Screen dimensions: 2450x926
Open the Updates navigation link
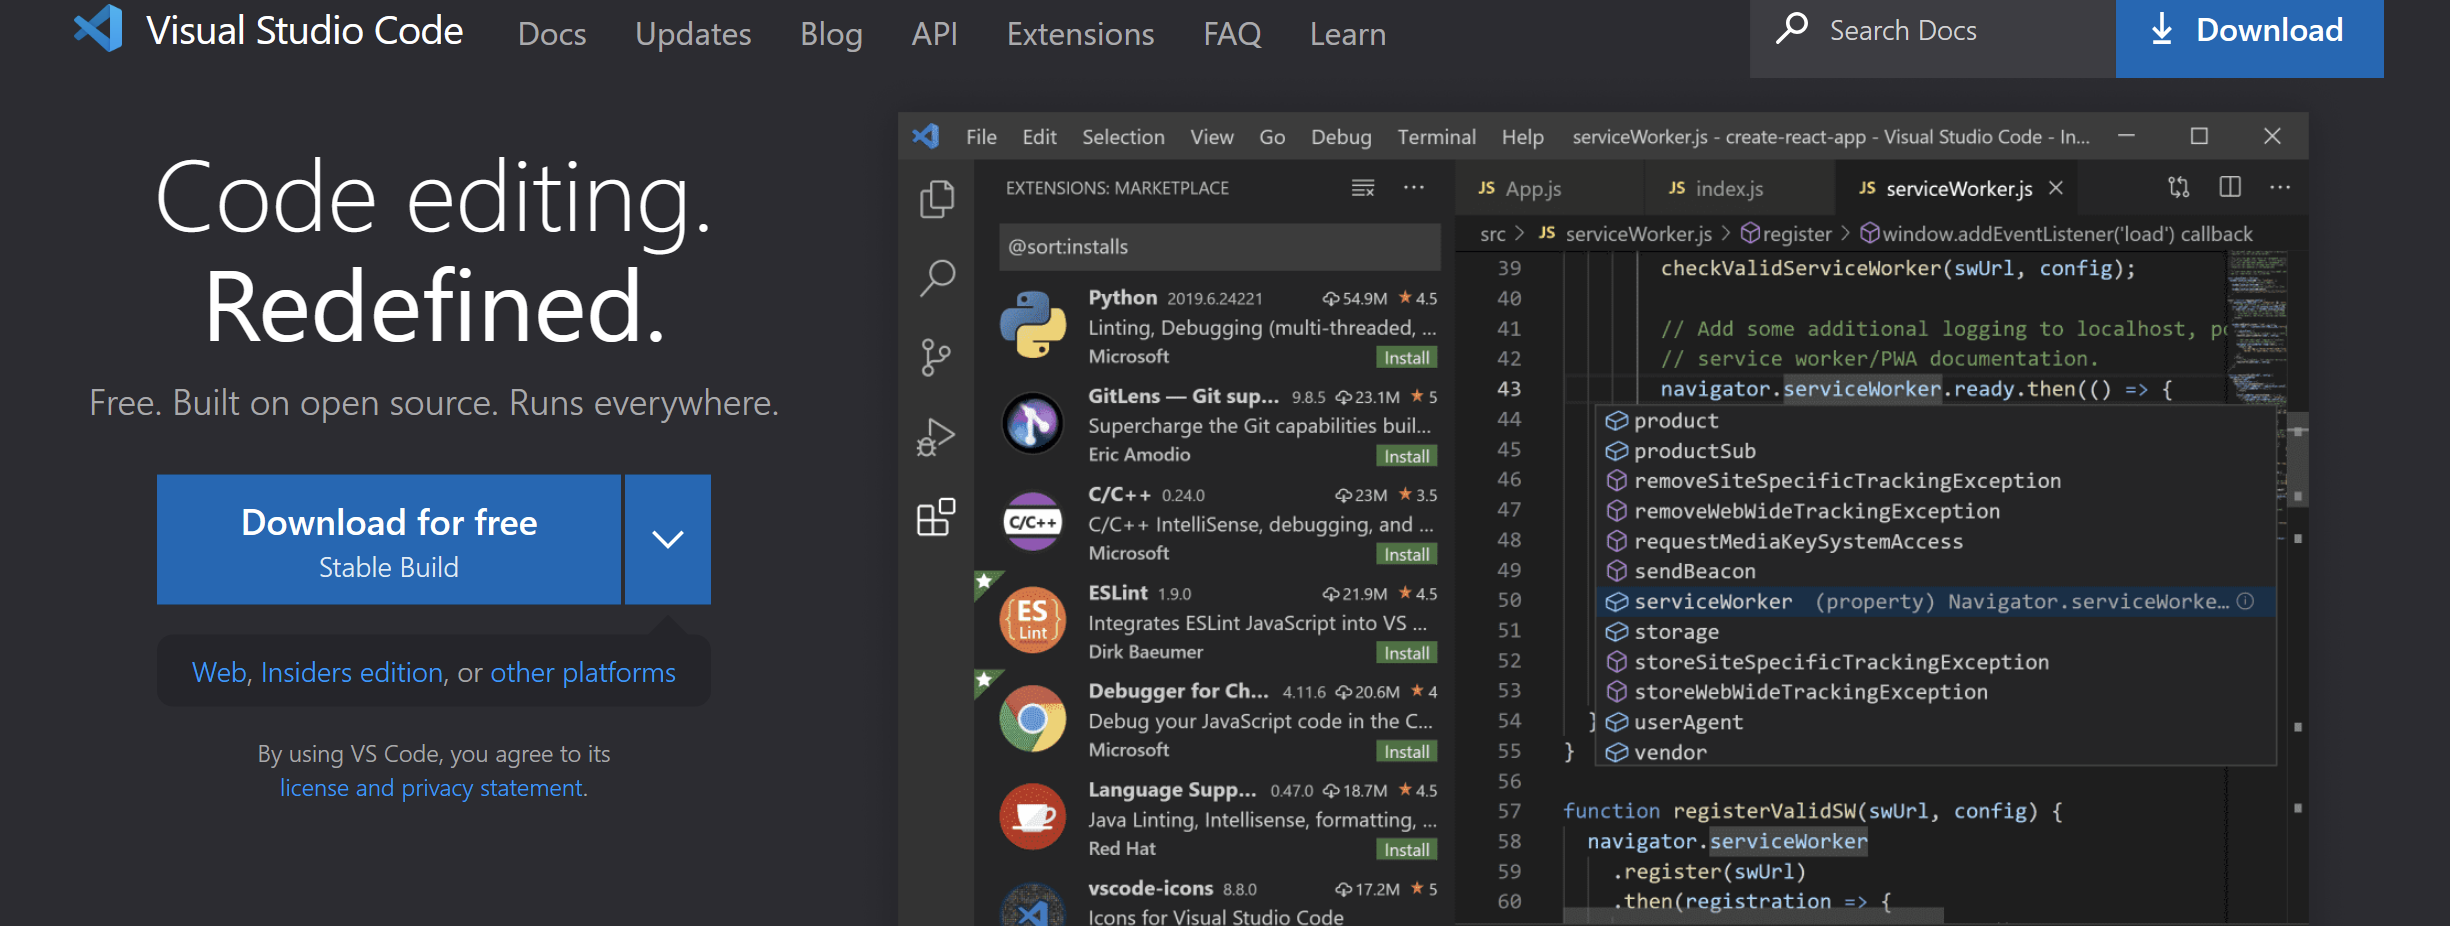pyautogui.click(x=693, y=34)
